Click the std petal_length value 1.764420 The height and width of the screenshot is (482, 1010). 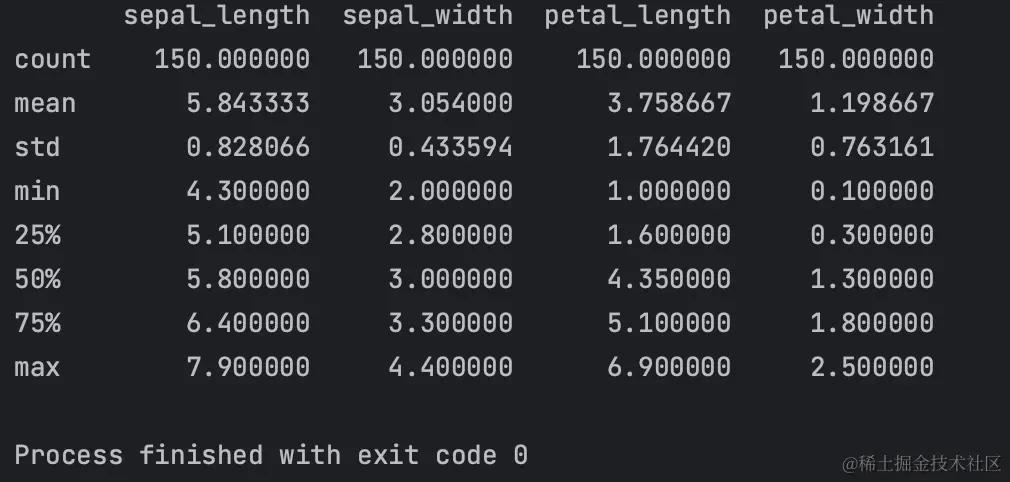click(x=668, y=148)
